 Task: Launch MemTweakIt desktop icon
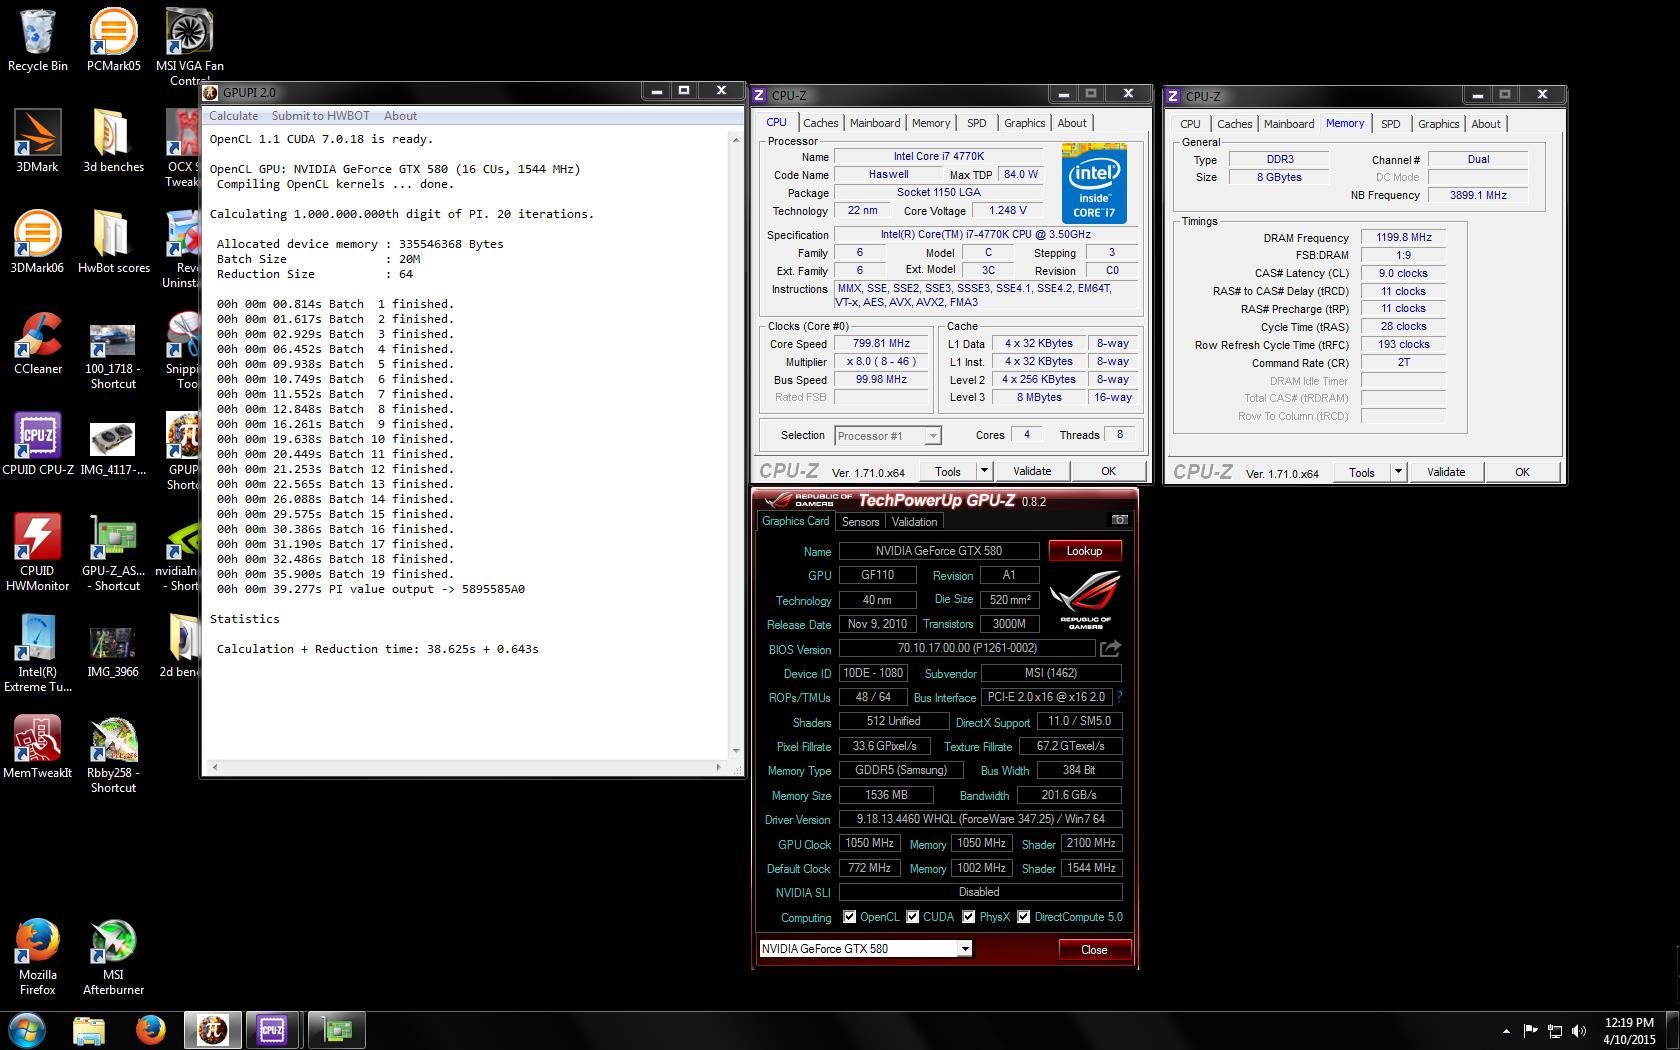click(38, 747)
